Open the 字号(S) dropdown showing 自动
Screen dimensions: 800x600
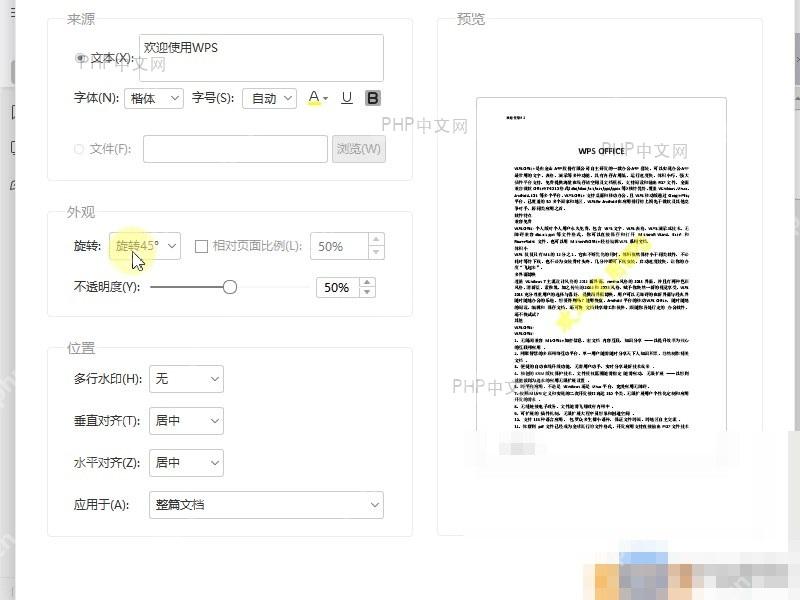(x=269, y=98)
